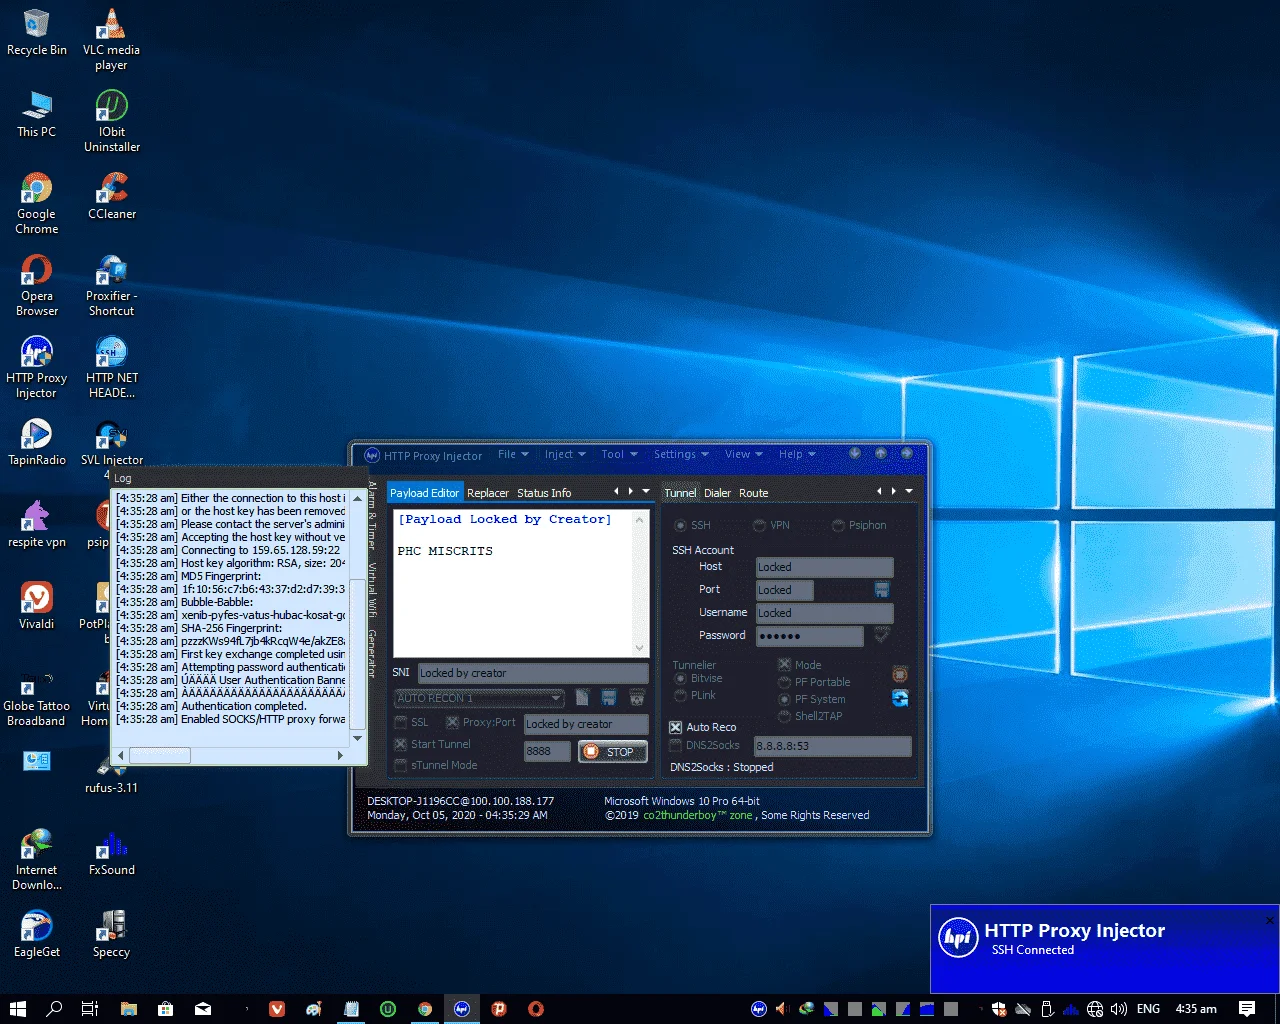1280x1024 pixels.
Task: Click the 8888 port input field
Action: tap(546, 751)
